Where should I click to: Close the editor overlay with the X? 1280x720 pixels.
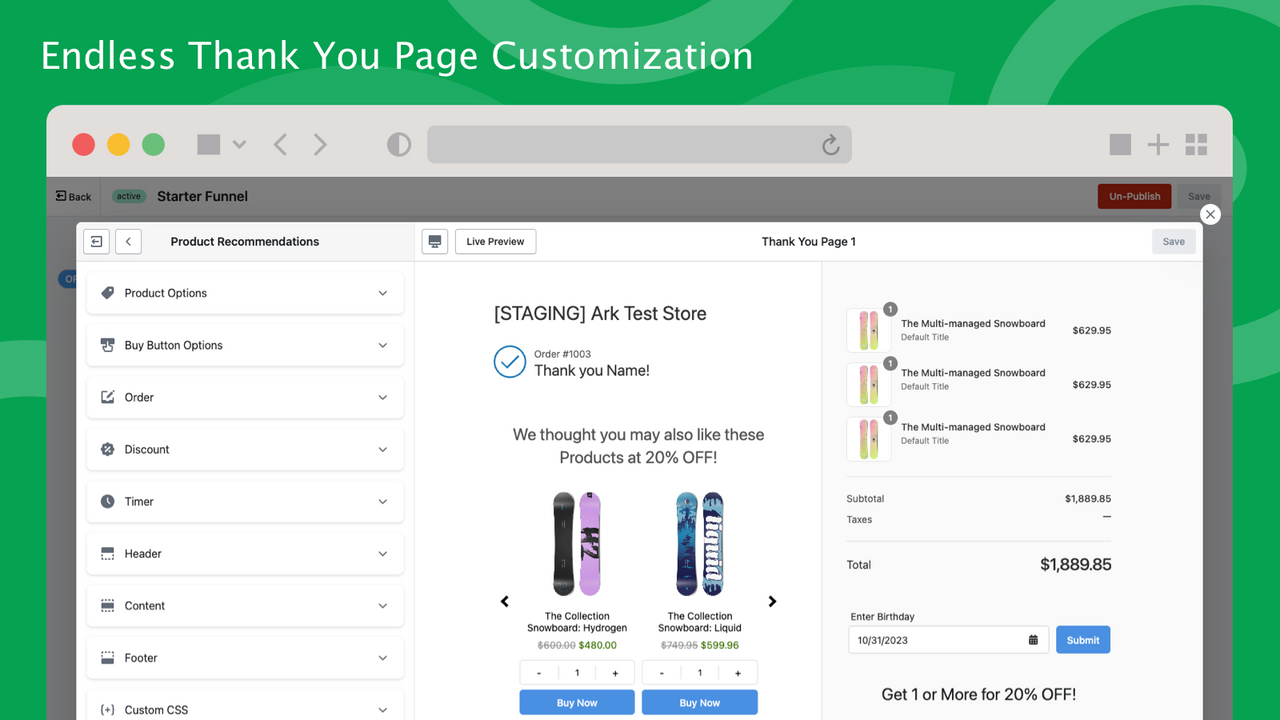point(1210,214)
